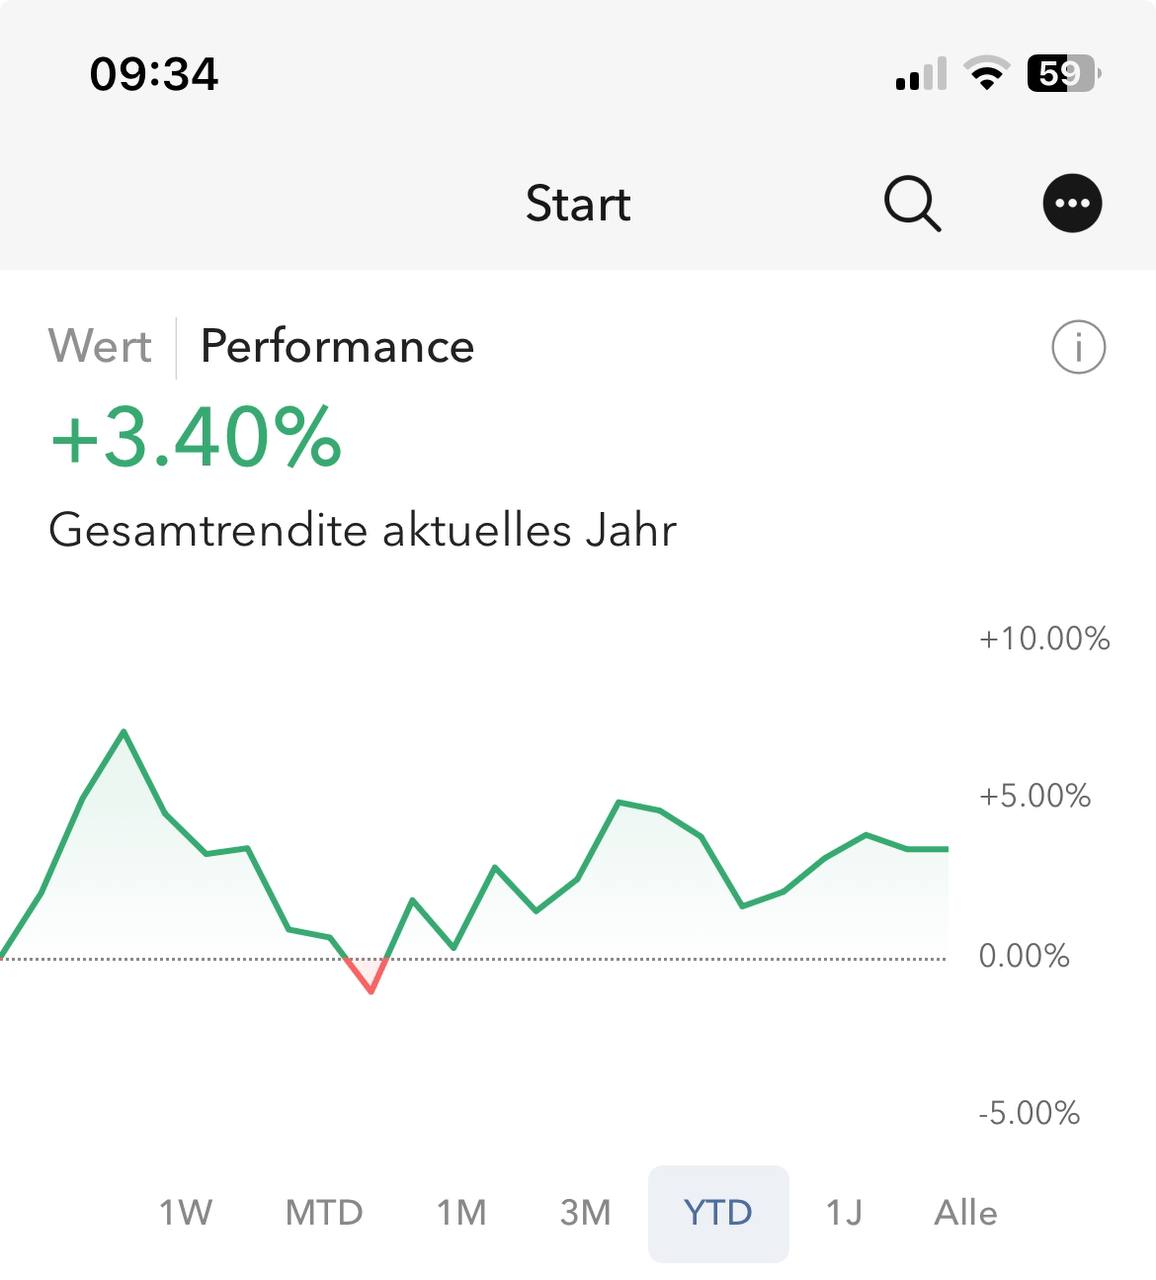Tap the status bar clock 09:34
This screenshot has height=1280, width=1156.
click(154, 74)
